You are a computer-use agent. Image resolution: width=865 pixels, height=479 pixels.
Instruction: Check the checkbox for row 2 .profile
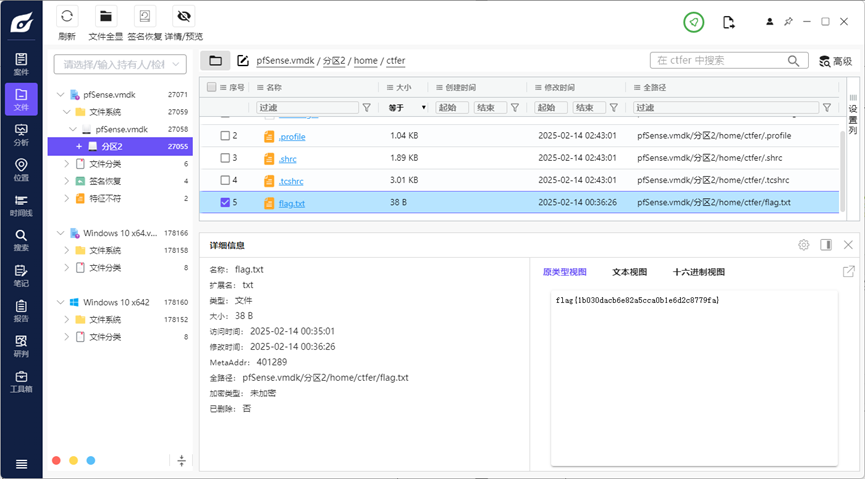[x=225, y=135]
